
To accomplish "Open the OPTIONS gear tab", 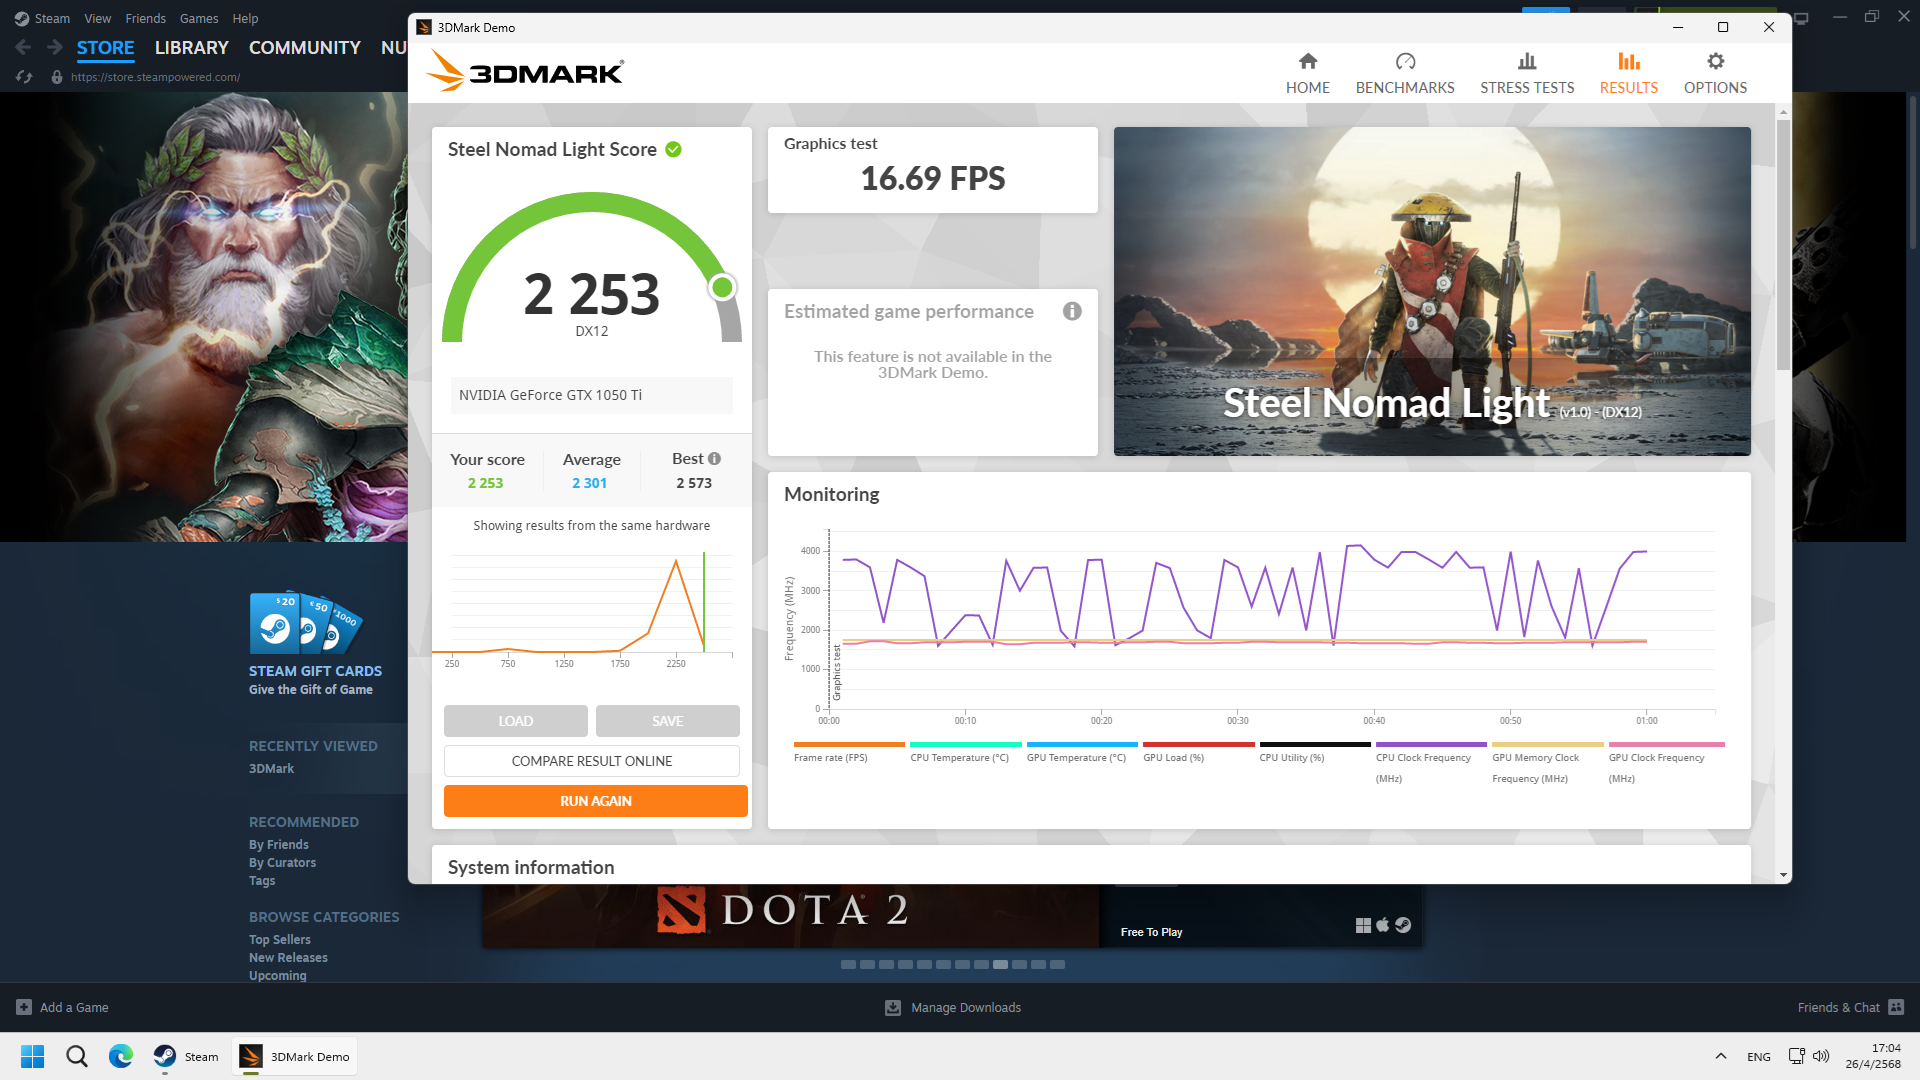I will tap(1715, 73).
